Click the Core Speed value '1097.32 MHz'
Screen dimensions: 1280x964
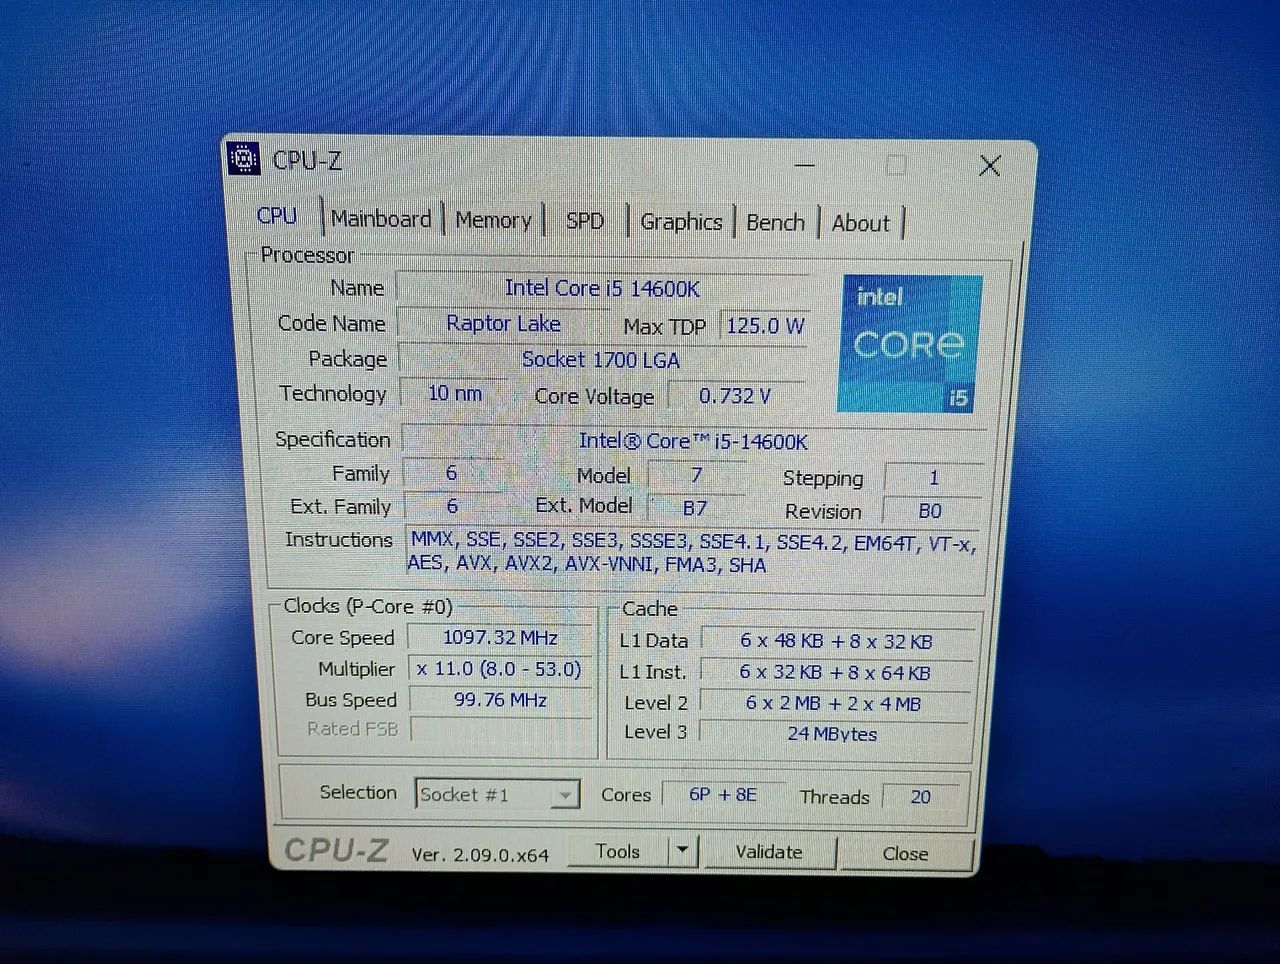(x=500, y=638)
